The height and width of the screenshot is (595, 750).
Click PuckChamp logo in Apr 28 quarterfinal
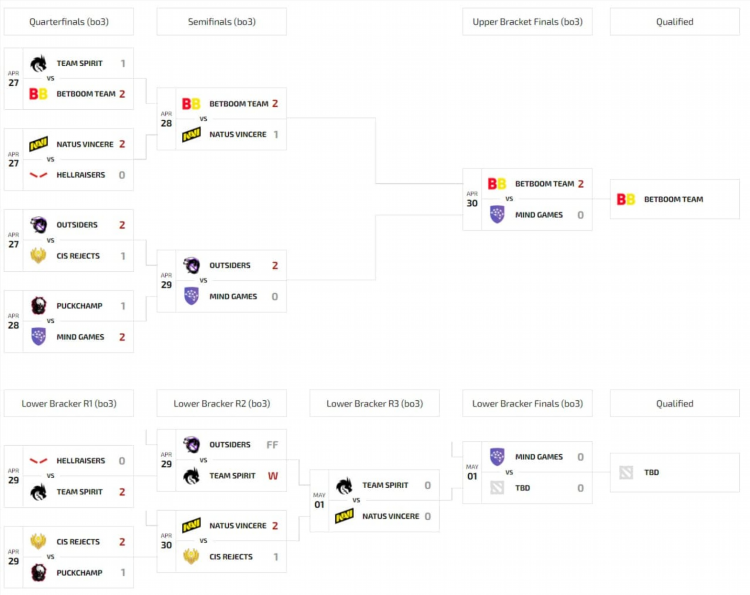click(x=38, y=306)
